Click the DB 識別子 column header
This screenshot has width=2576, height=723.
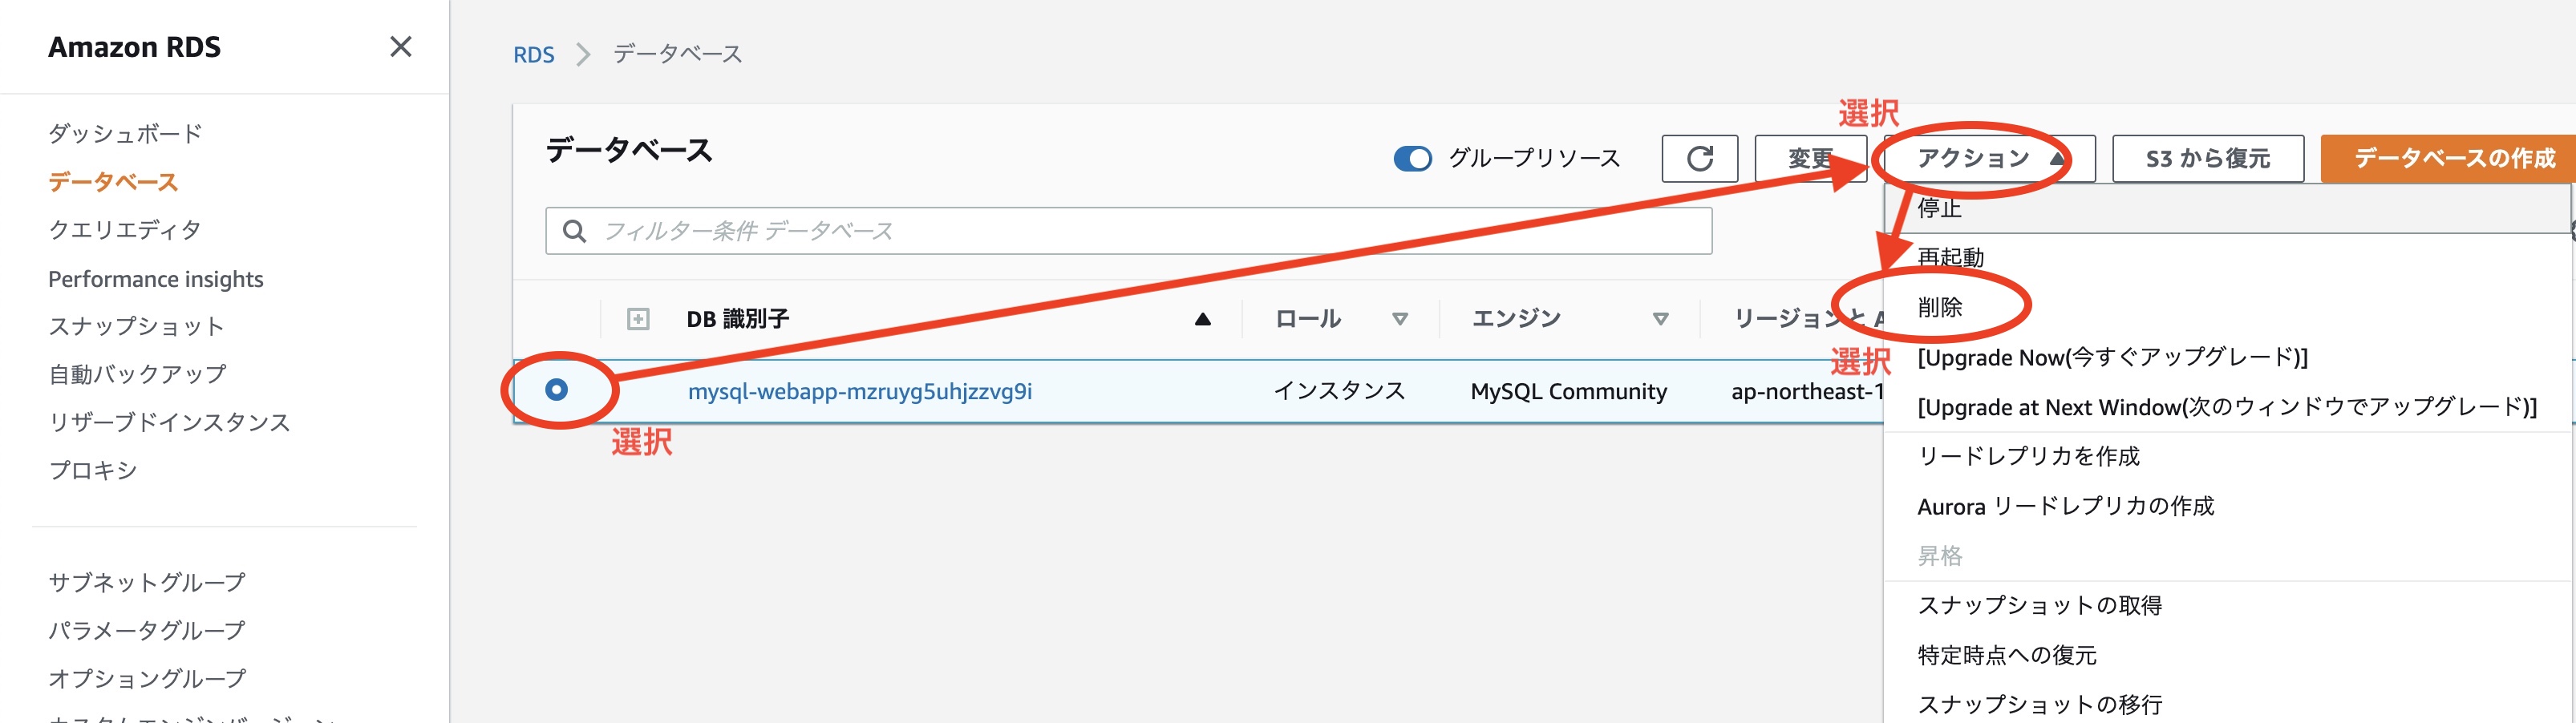click(x=737, y=319)
